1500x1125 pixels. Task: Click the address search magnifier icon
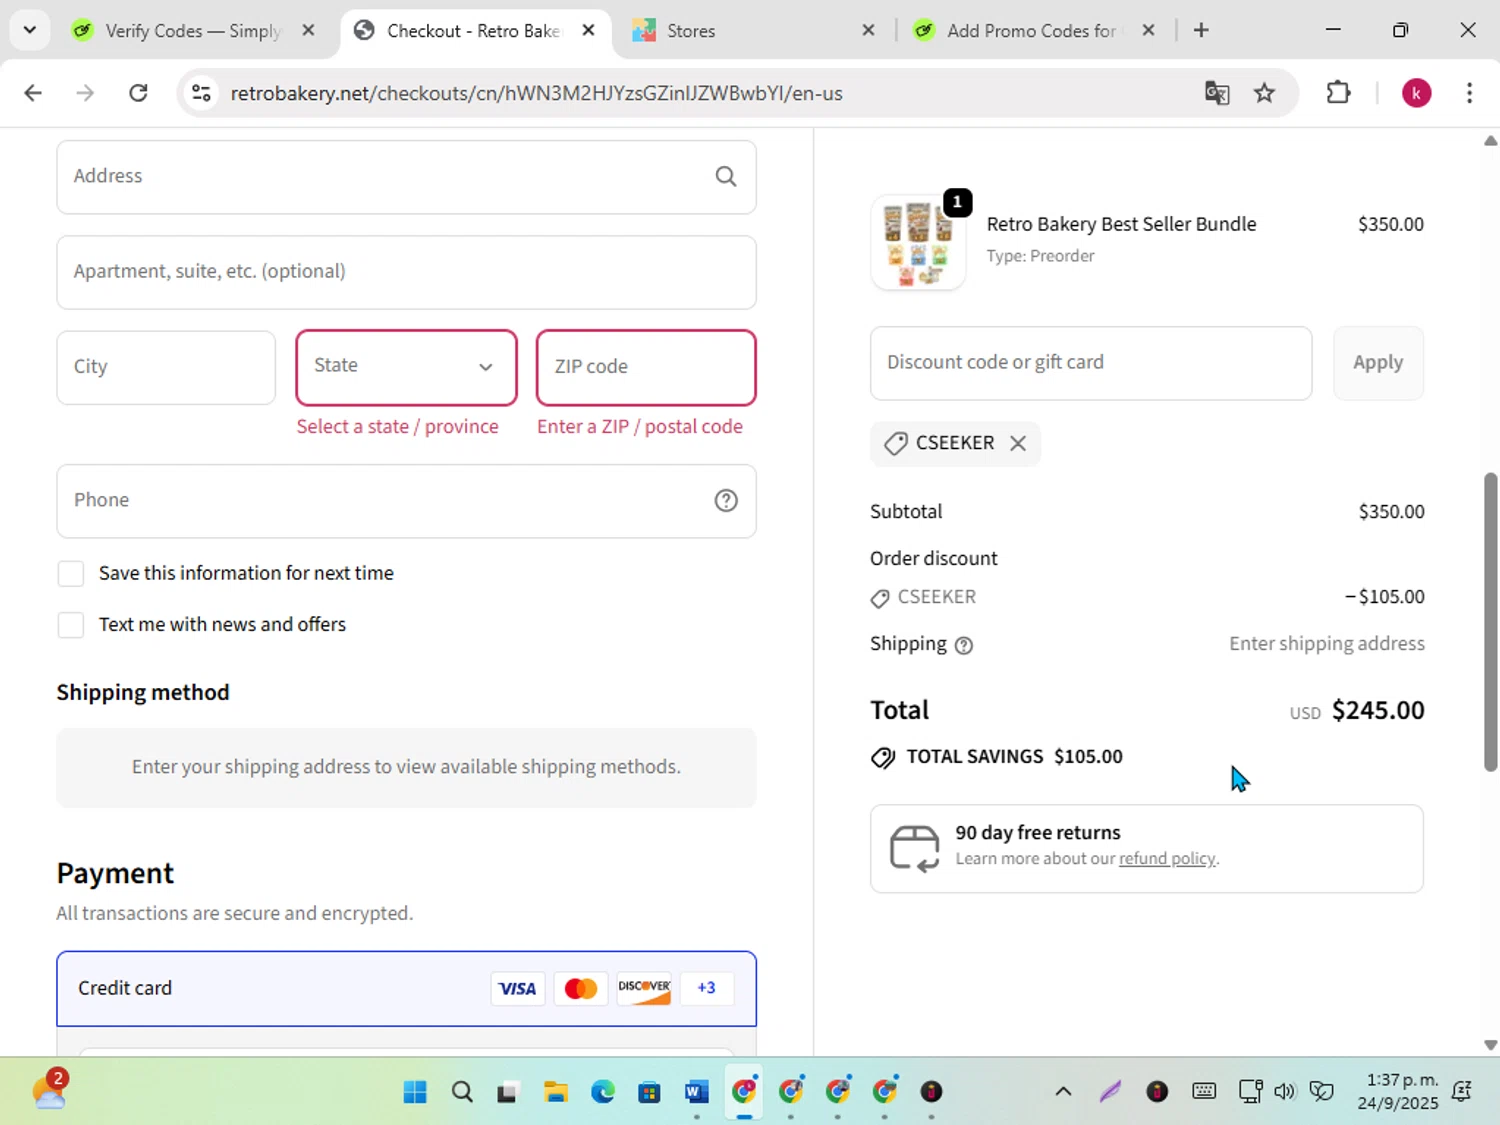point(726,177)
